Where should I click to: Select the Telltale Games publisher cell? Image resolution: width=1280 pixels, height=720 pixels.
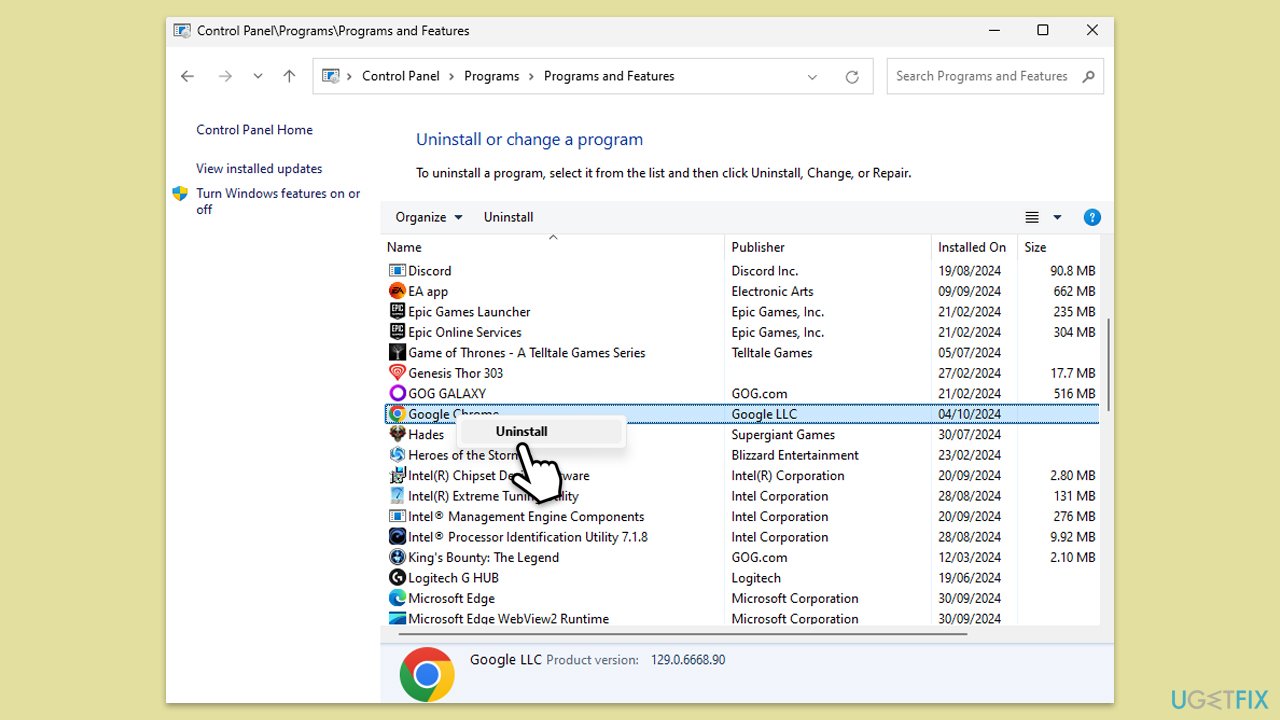pyautogui.click(x=772, y=353)
